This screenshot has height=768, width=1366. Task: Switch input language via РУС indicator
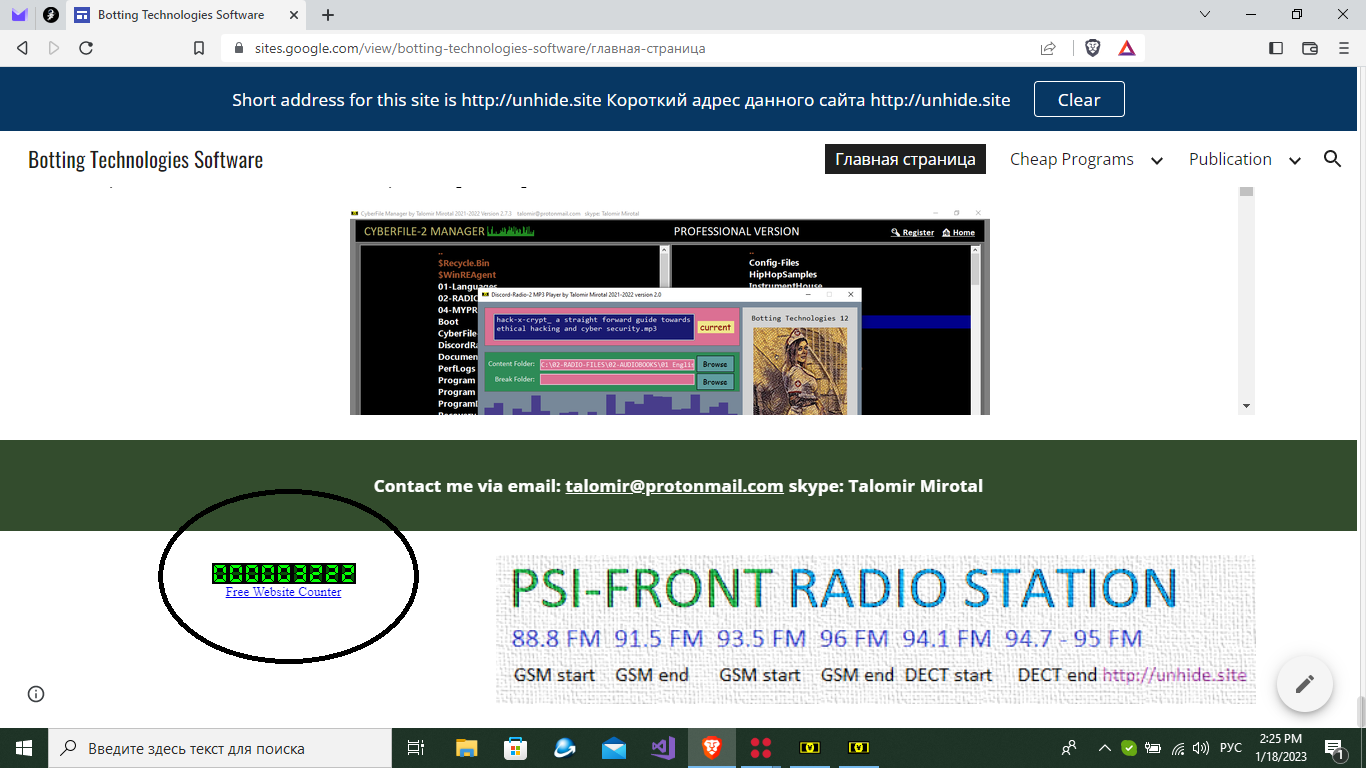coord(1232,748)
